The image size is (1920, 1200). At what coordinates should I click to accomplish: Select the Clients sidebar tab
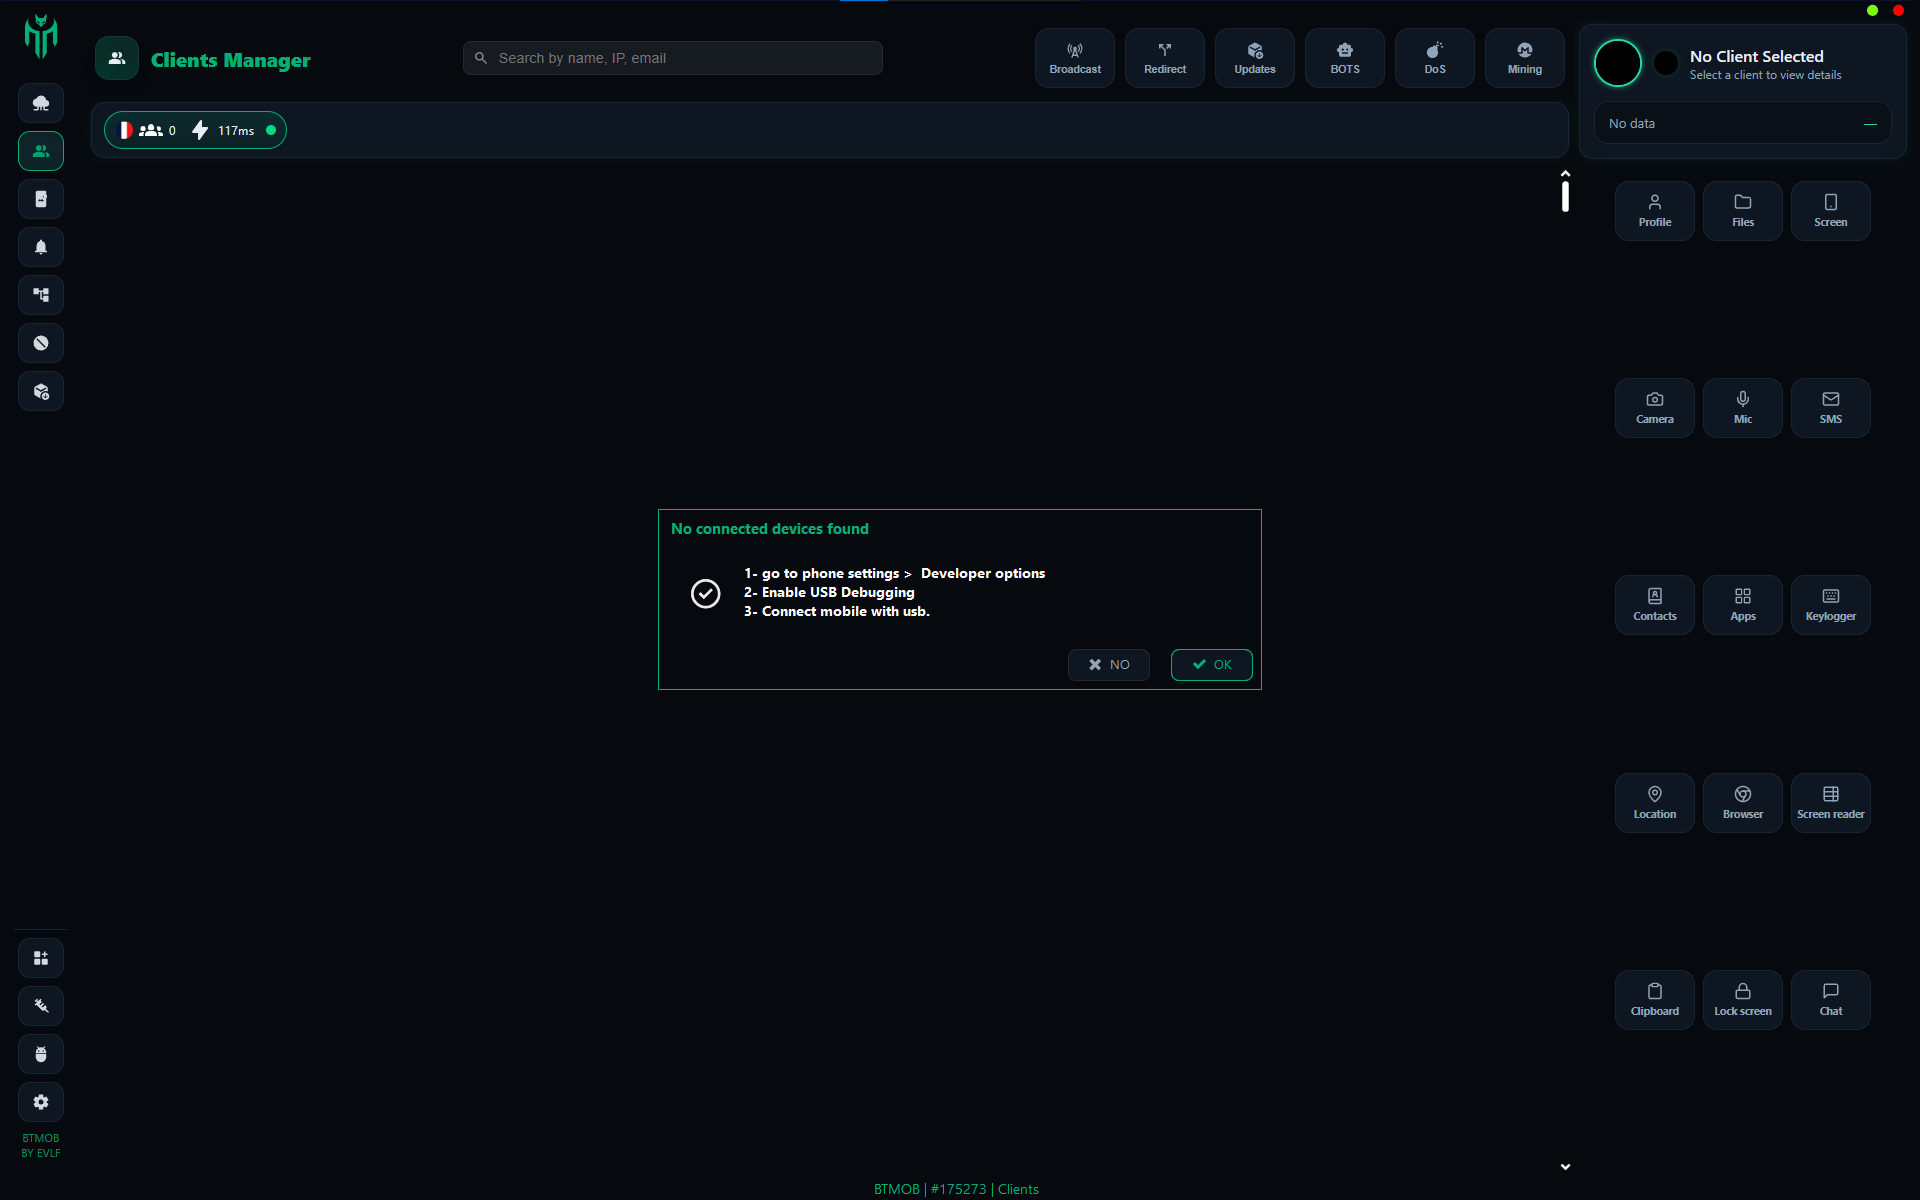41,151
